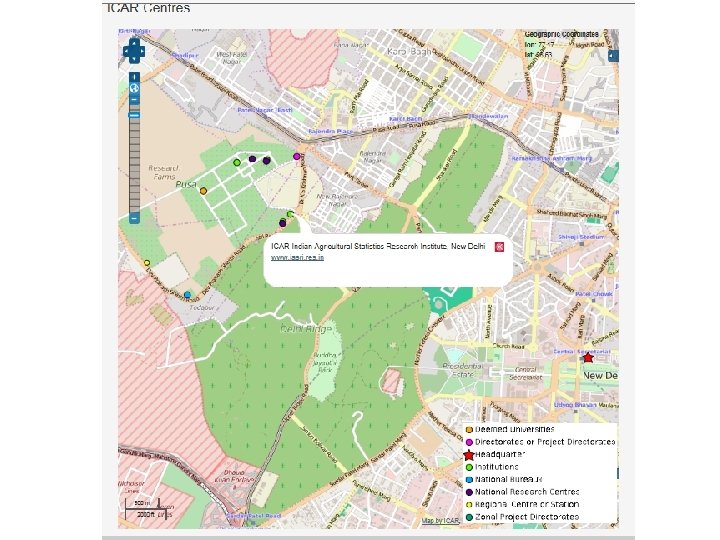Click the orange Deemed Universities legend swatch
The height and width of the screenshot is (540, 720).
point(469,430)
